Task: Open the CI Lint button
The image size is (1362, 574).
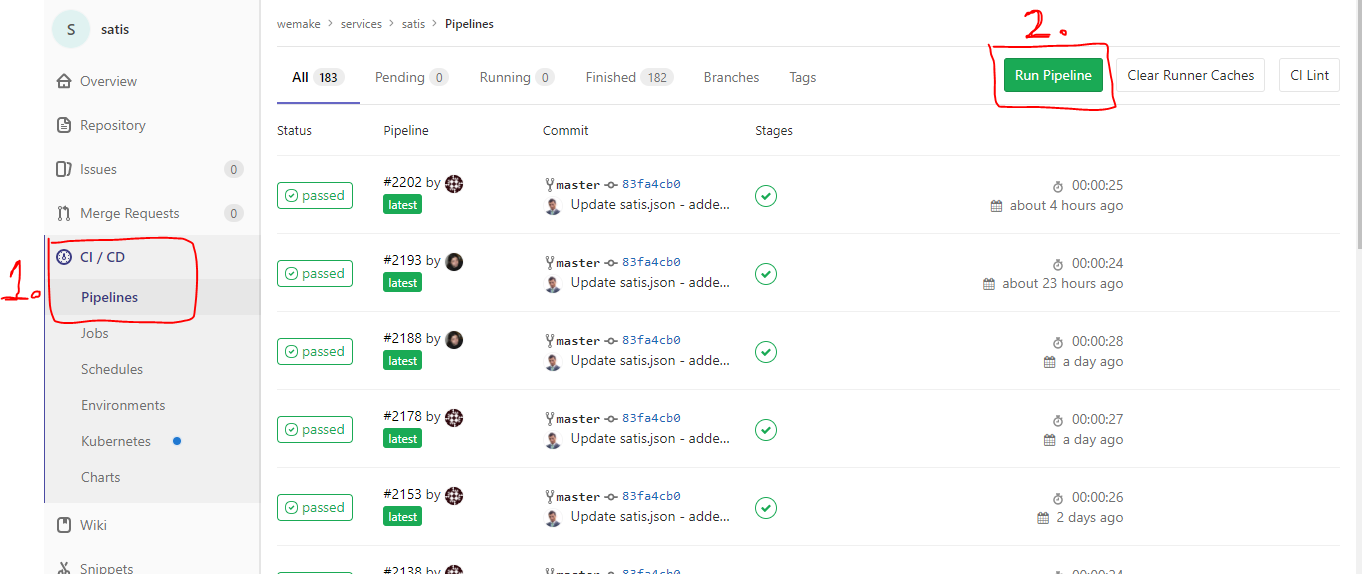Action: pos(1309,76)
